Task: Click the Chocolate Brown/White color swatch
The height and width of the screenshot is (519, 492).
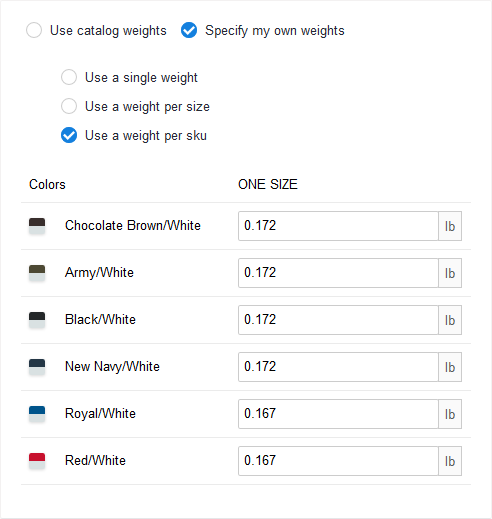Action: tap(37, 226)
